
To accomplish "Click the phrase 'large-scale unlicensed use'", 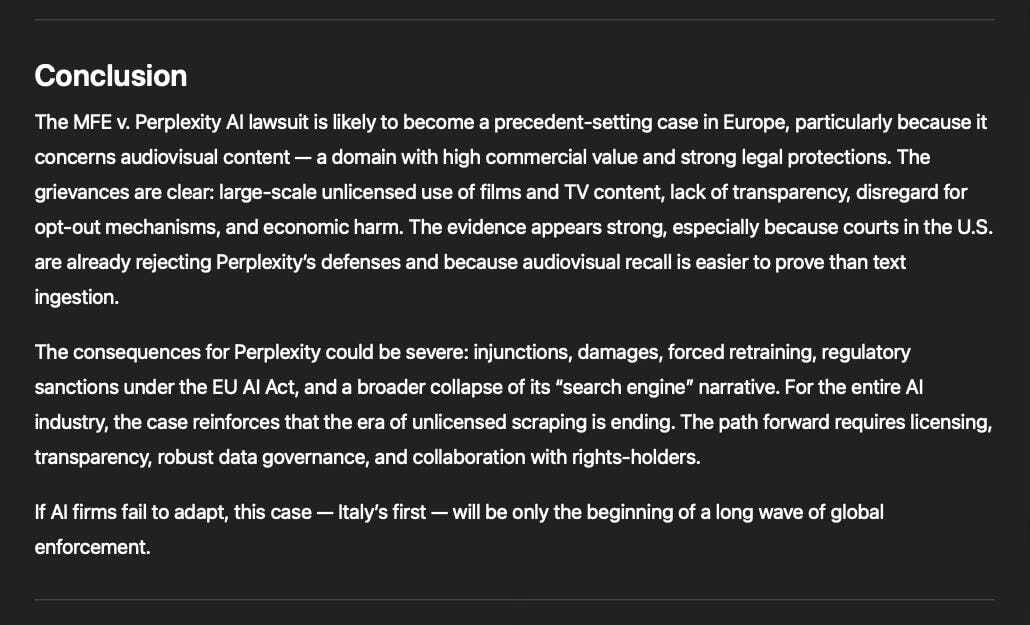I will tap(339, 192).
